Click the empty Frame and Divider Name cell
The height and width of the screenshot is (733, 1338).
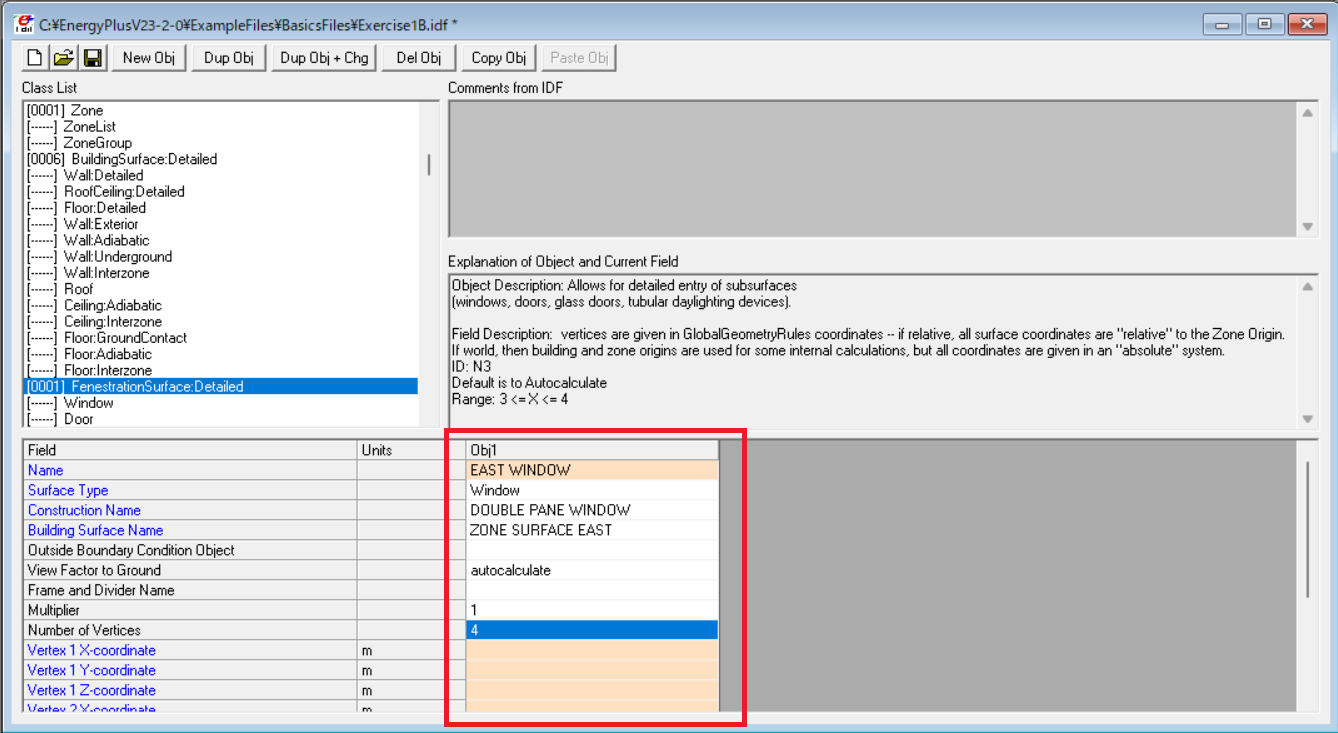592,590
